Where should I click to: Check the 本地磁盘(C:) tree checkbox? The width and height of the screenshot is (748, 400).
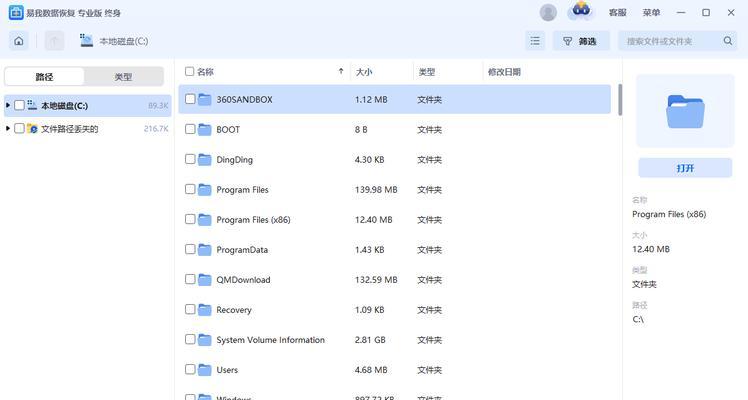19,105
